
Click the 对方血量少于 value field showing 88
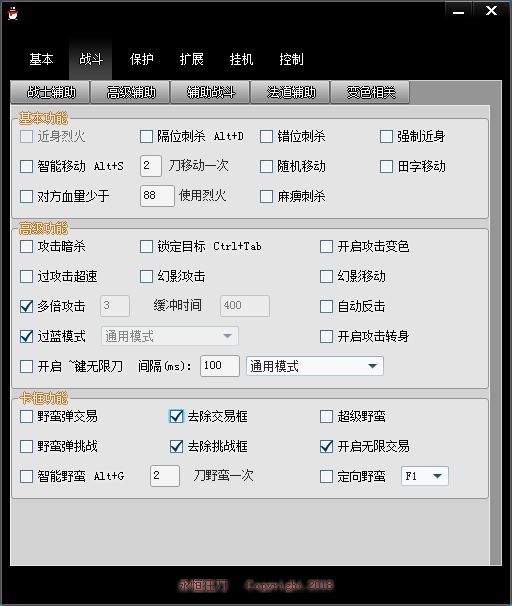pyautogui.click(x=157, y=196)
